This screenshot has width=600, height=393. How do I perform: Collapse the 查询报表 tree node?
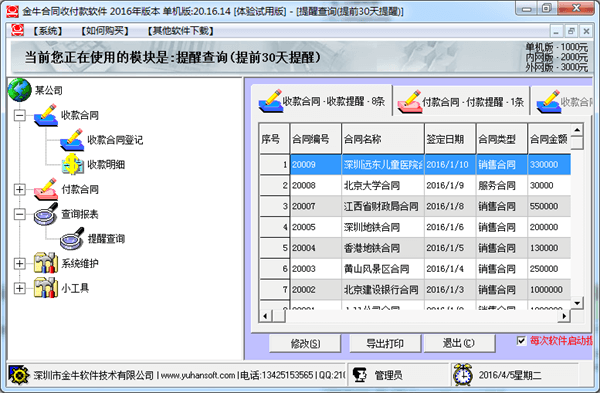tap(20, 214)
